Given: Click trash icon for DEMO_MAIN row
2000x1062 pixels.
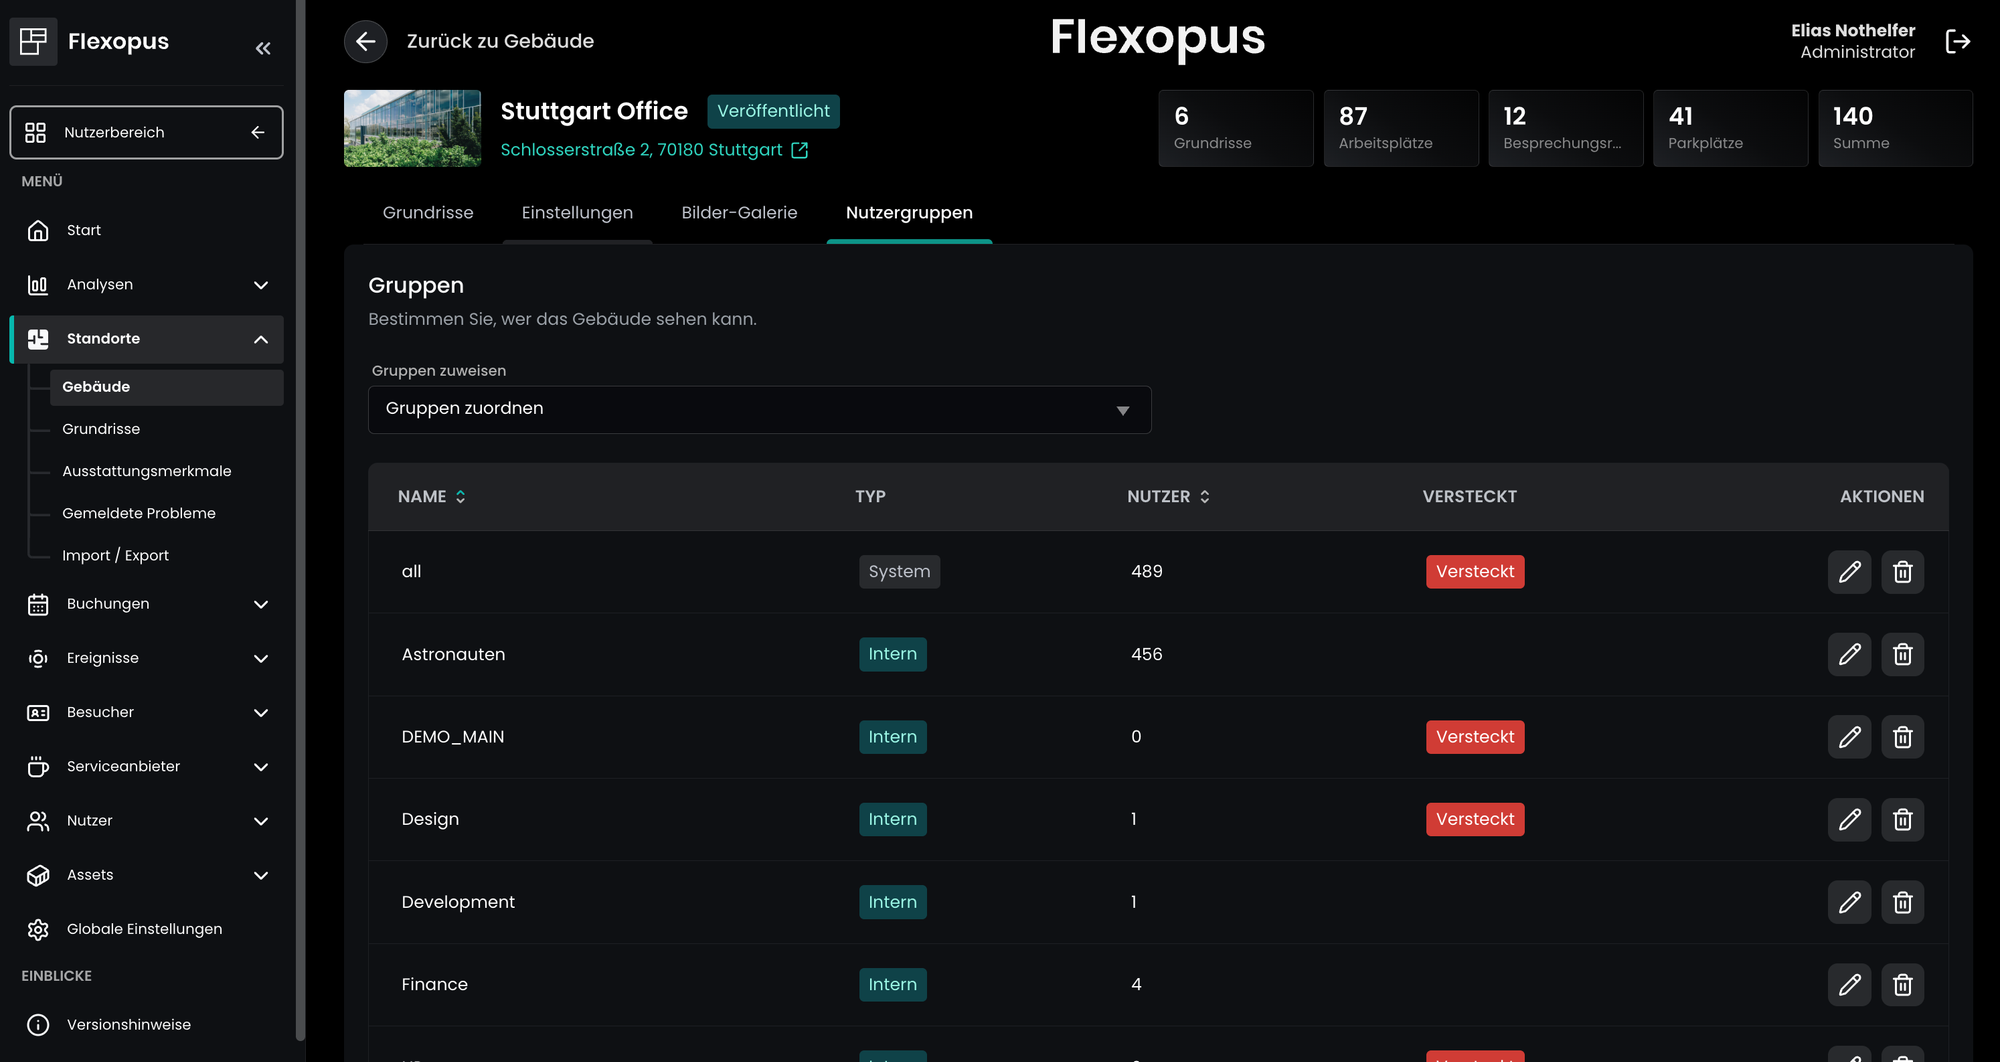Looking at the screenshot, I should click(1902, 737).
